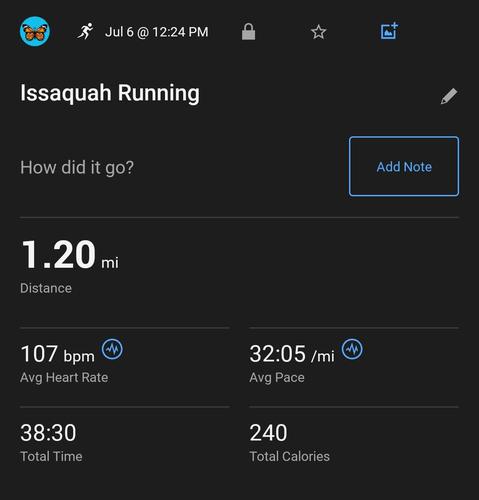
Task: Toggle the privacy lock icon
Action: pos(248,32)
